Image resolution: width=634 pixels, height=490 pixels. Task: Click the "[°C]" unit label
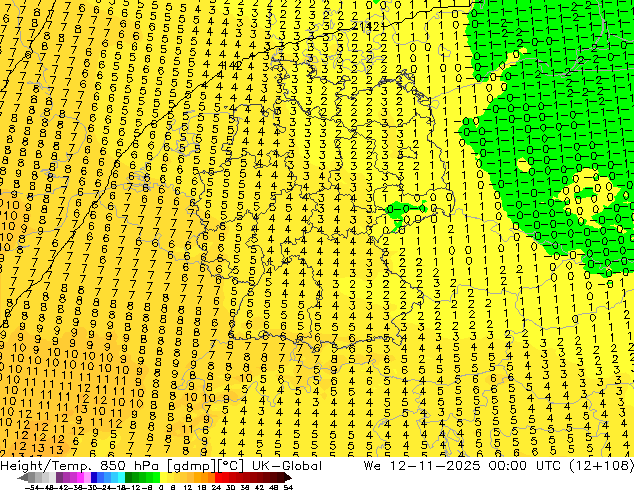pyautogui.click(x=231, y=466)
